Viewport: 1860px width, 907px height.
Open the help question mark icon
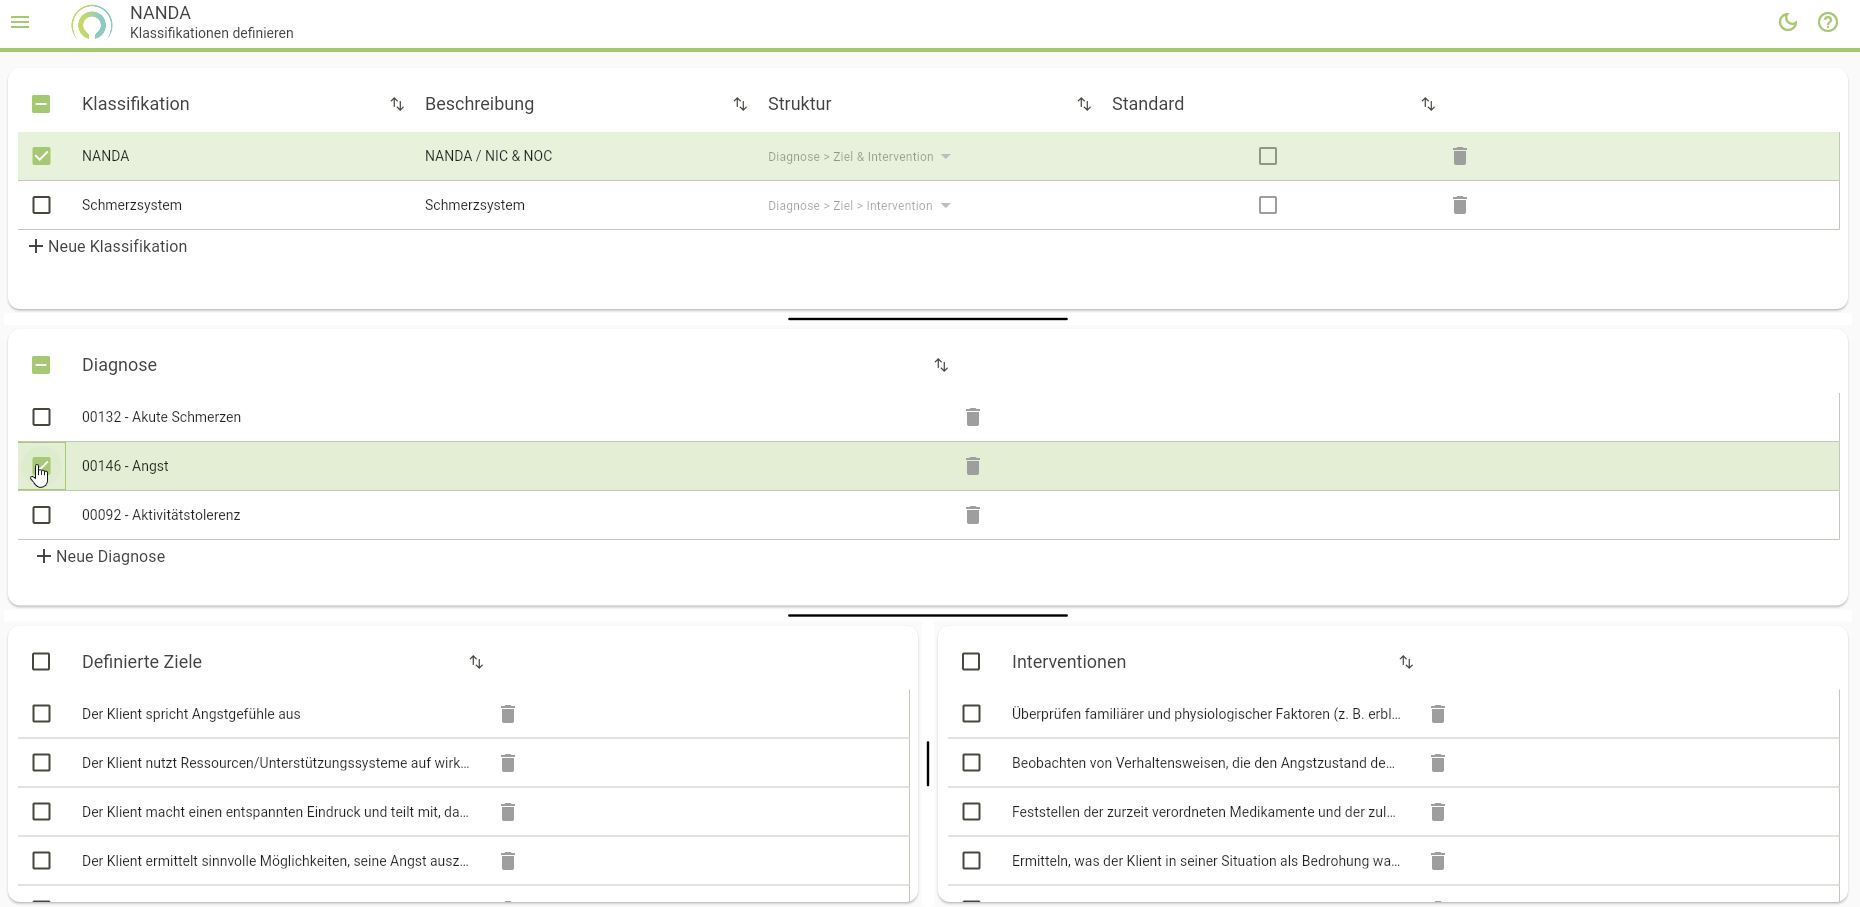(x=1828, y=22)
